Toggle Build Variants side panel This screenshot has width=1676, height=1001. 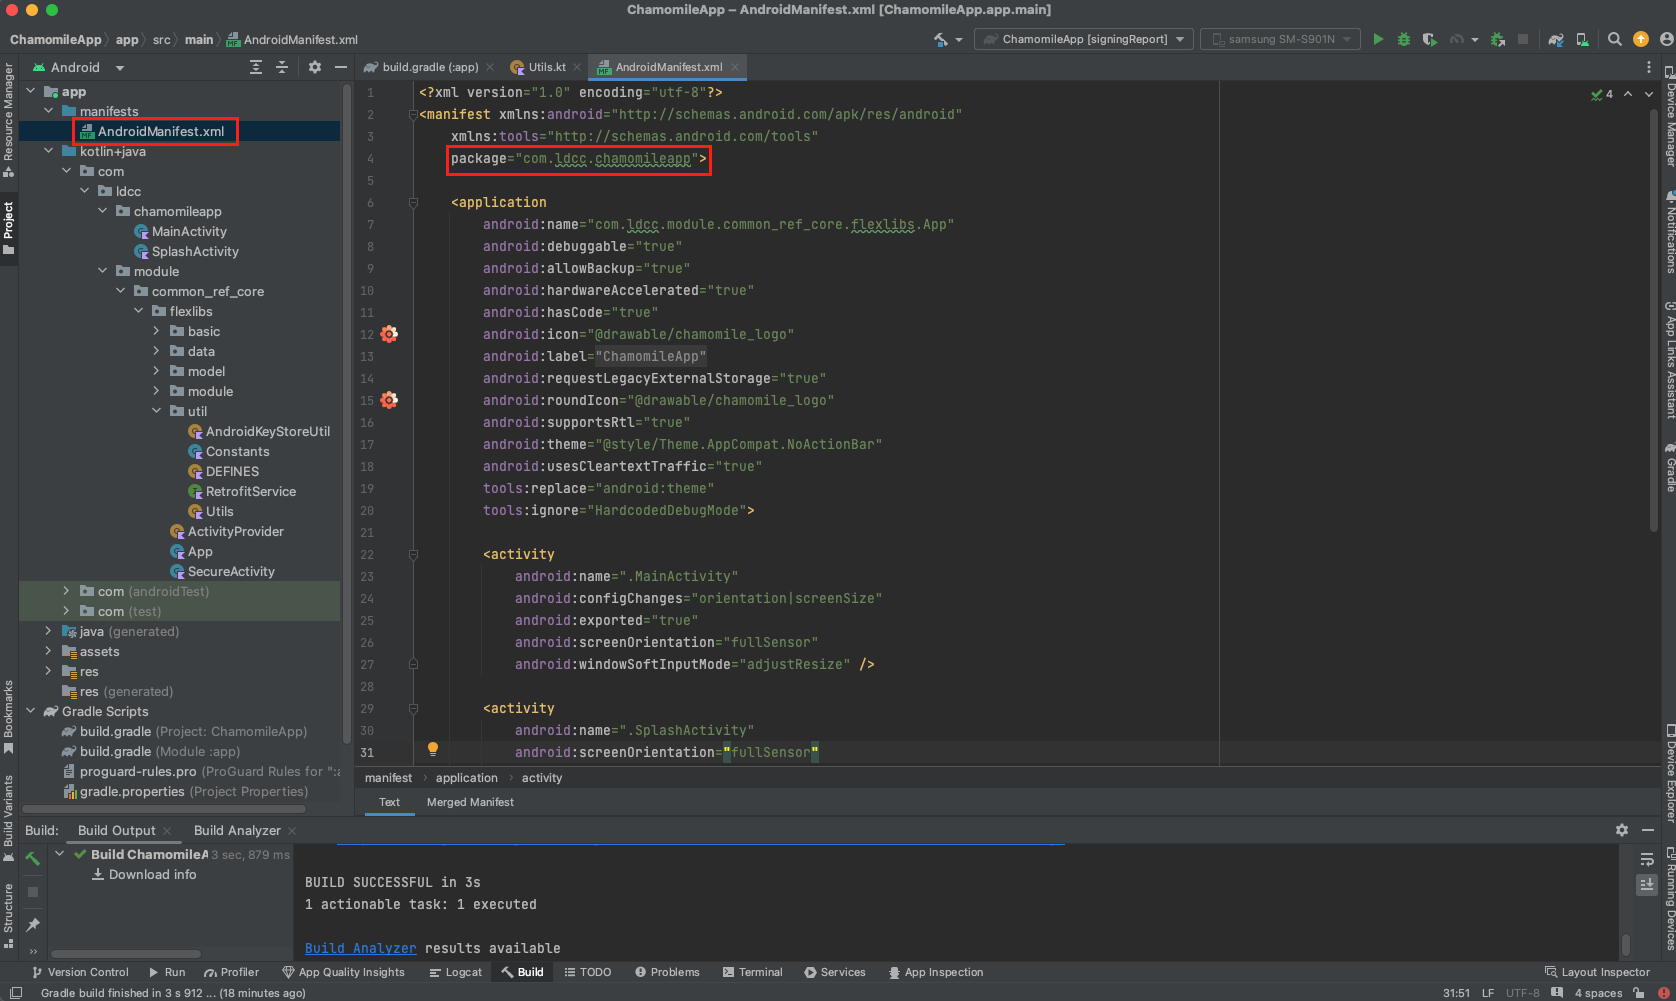[9, 818]
